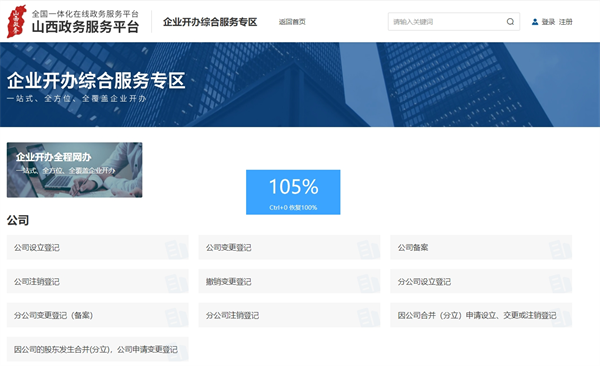600x366 pixels.
Task: Click the user profile icon
Action: point(535,22)
